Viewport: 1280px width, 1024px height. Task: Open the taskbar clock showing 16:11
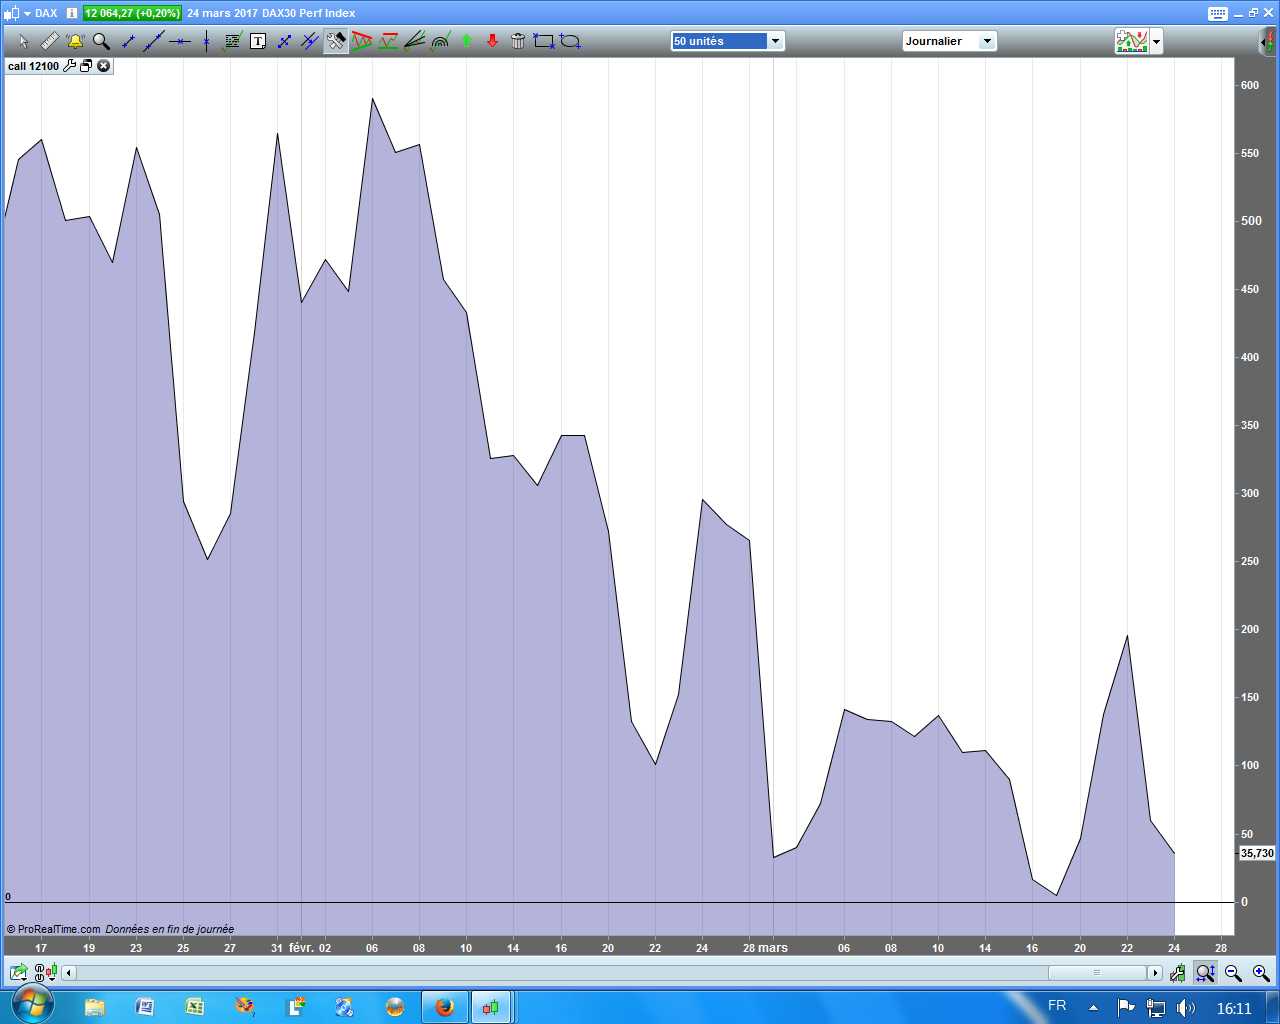point(1234,1008)
